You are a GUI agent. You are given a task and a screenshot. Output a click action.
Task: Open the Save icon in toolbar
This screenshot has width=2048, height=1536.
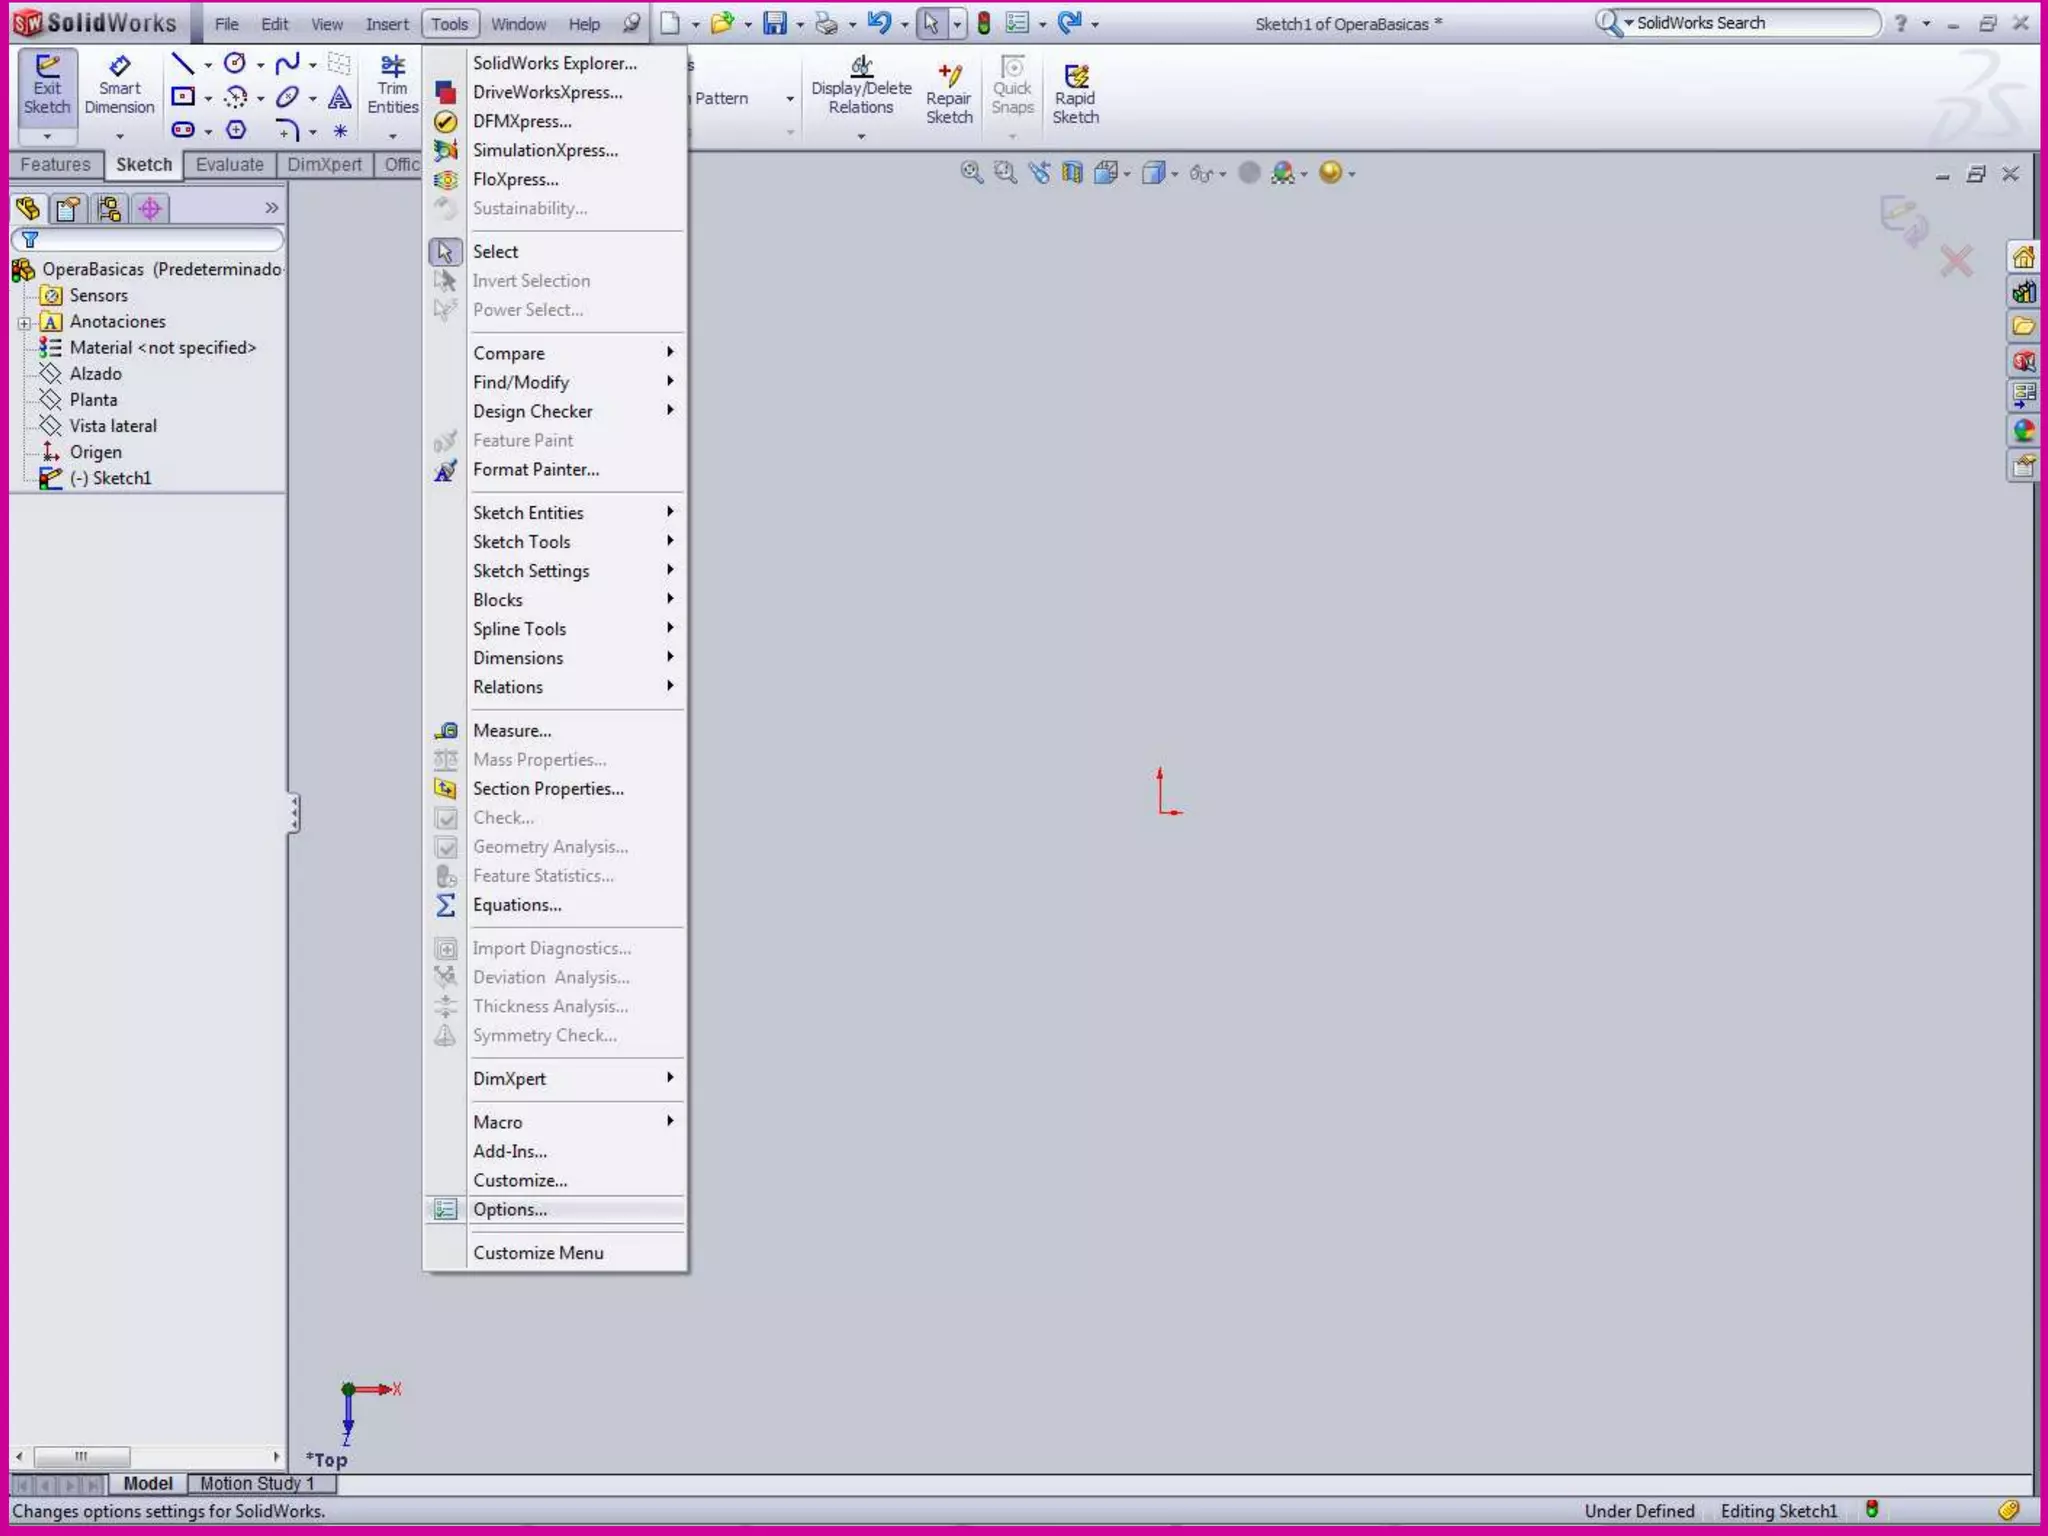(774, 23)
